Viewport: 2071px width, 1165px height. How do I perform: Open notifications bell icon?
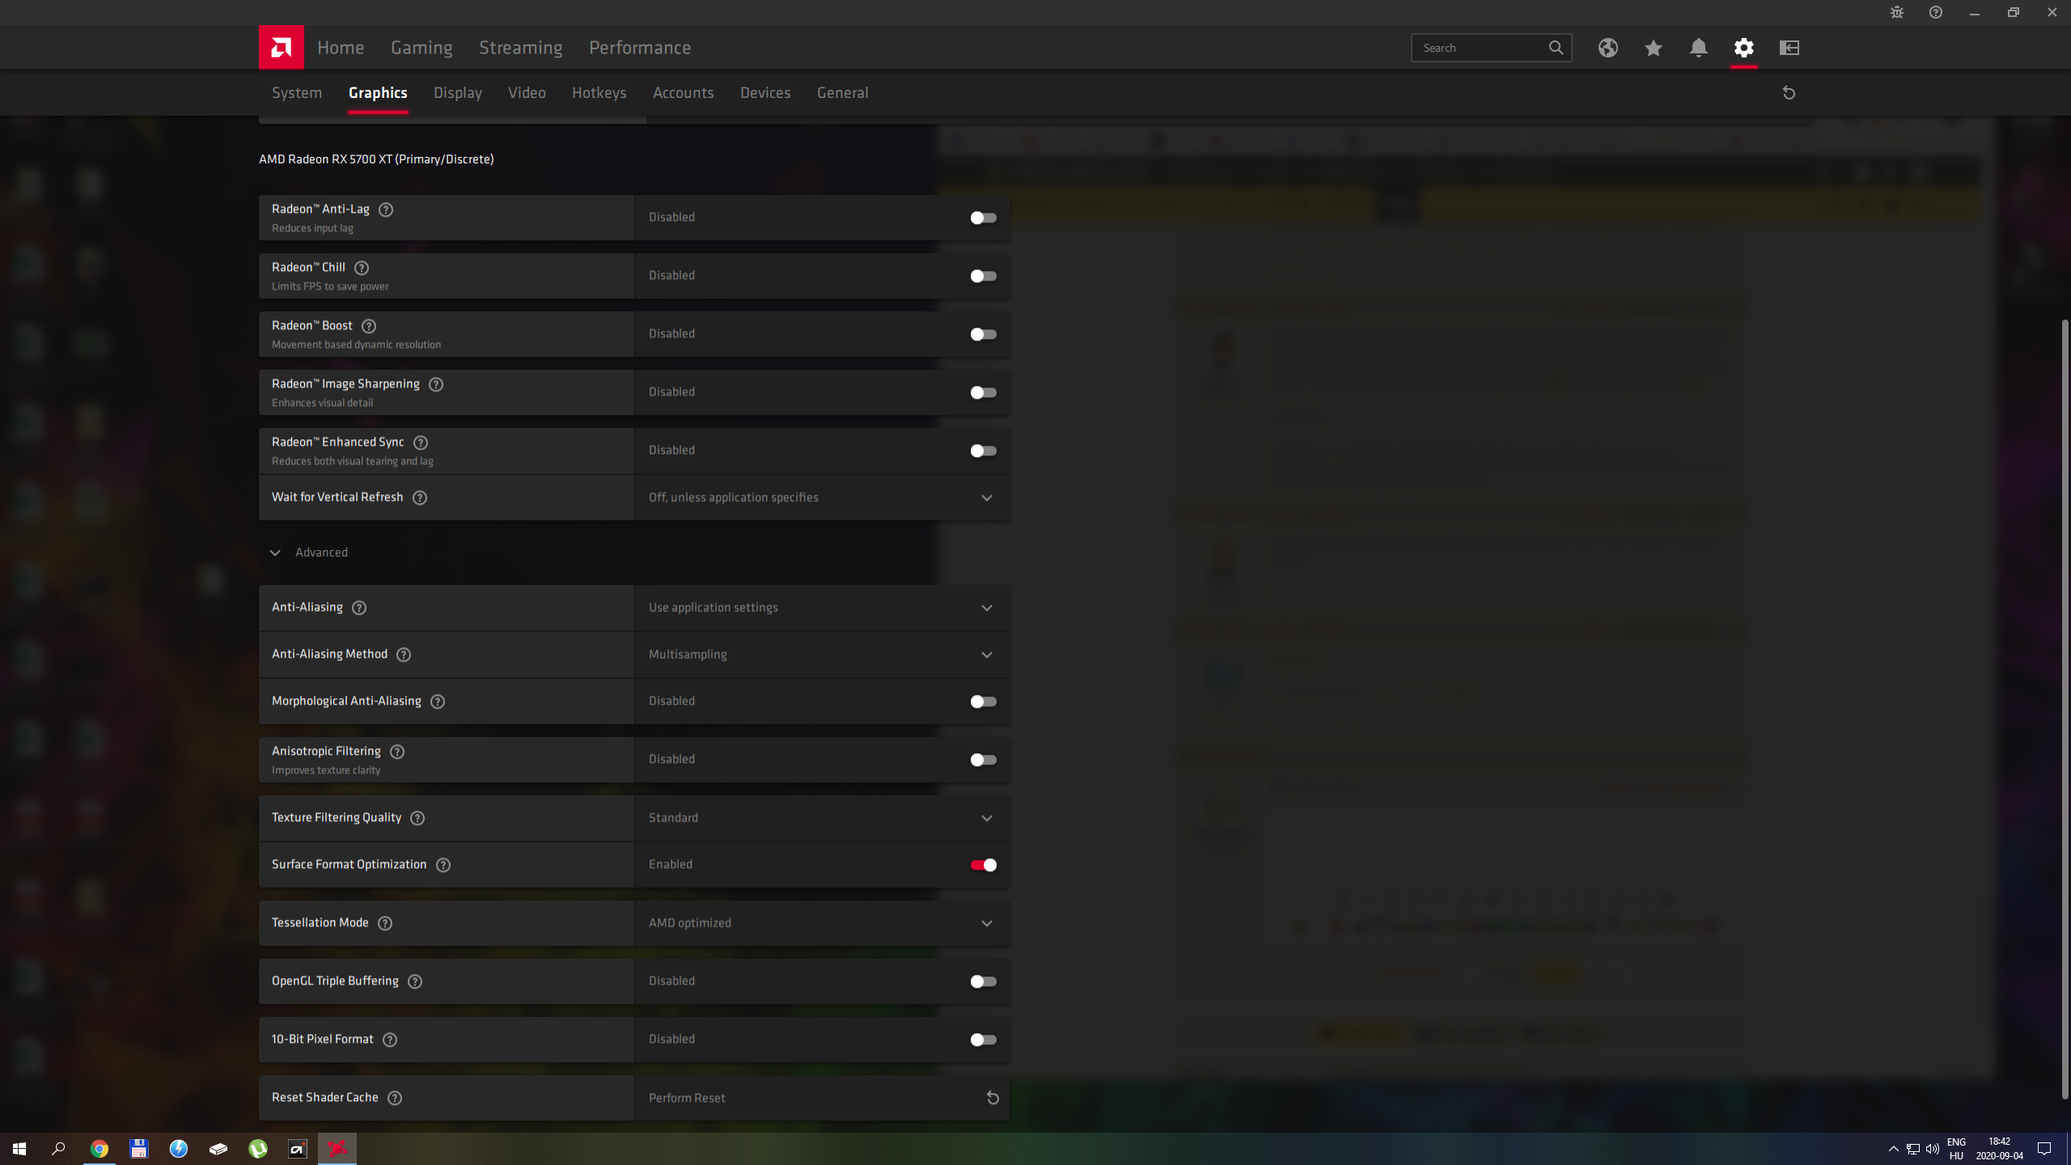pyautogui.click(x=1698, y=48)
